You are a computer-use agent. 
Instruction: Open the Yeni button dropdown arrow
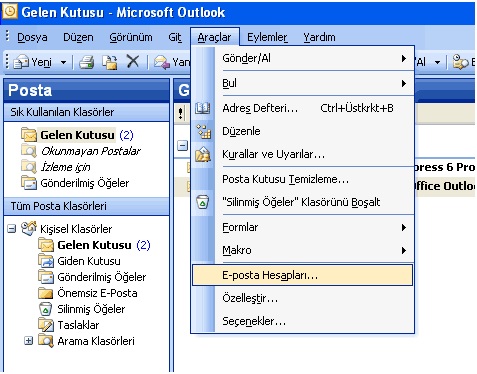click(x=63, y=62)
